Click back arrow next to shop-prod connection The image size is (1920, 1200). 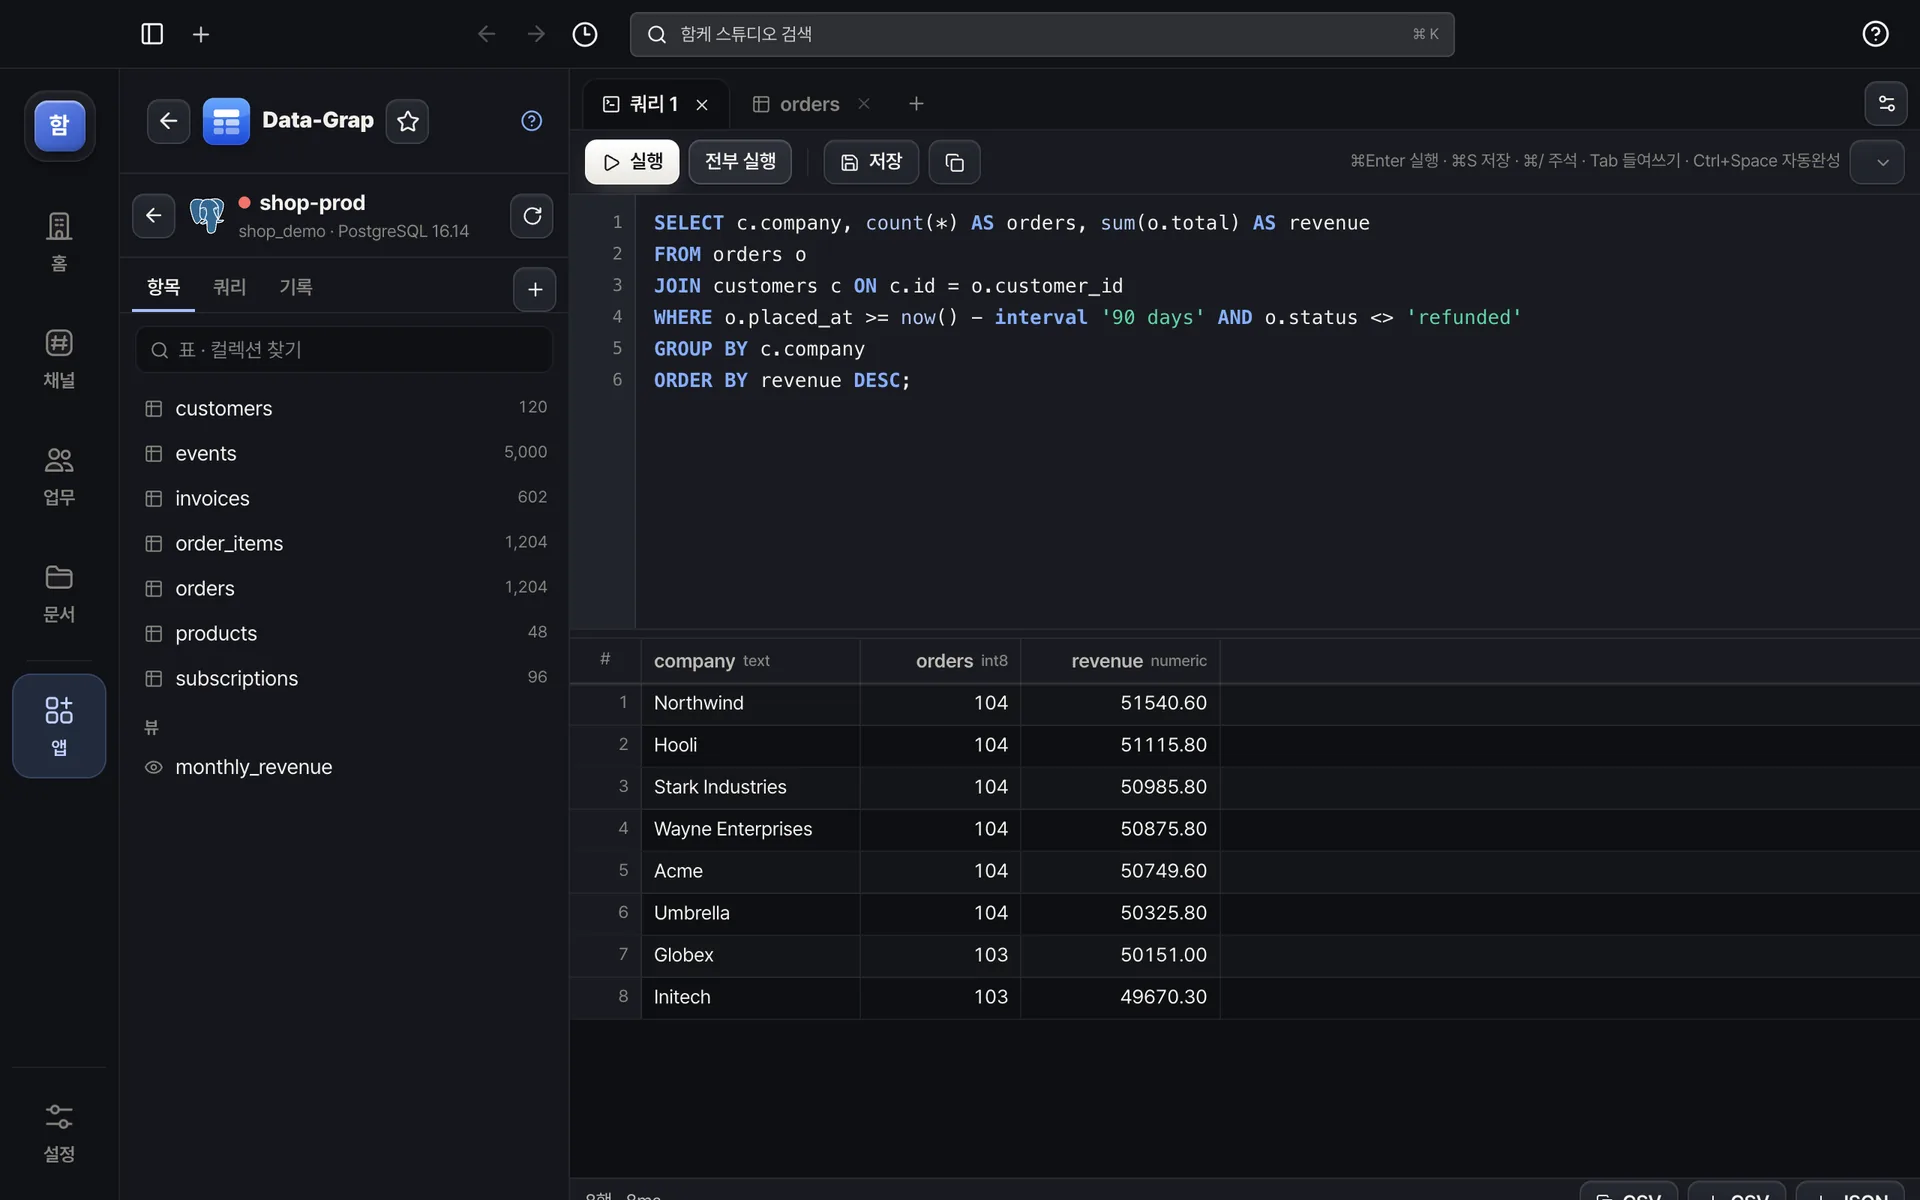(153, 216)
